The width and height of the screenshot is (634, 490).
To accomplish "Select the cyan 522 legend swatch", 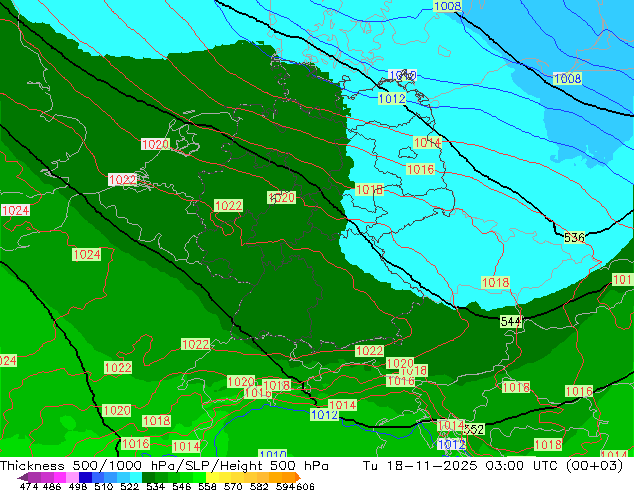I will click(136, 477).
